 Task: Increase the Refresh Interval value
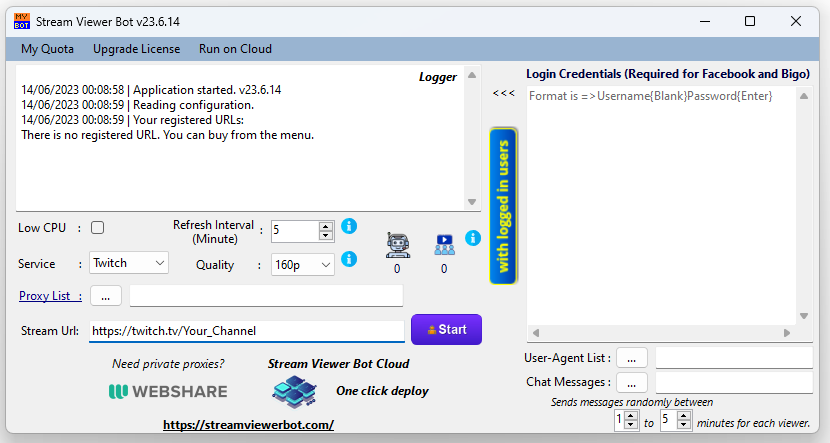pyautogui.click(x=326, y=227)
